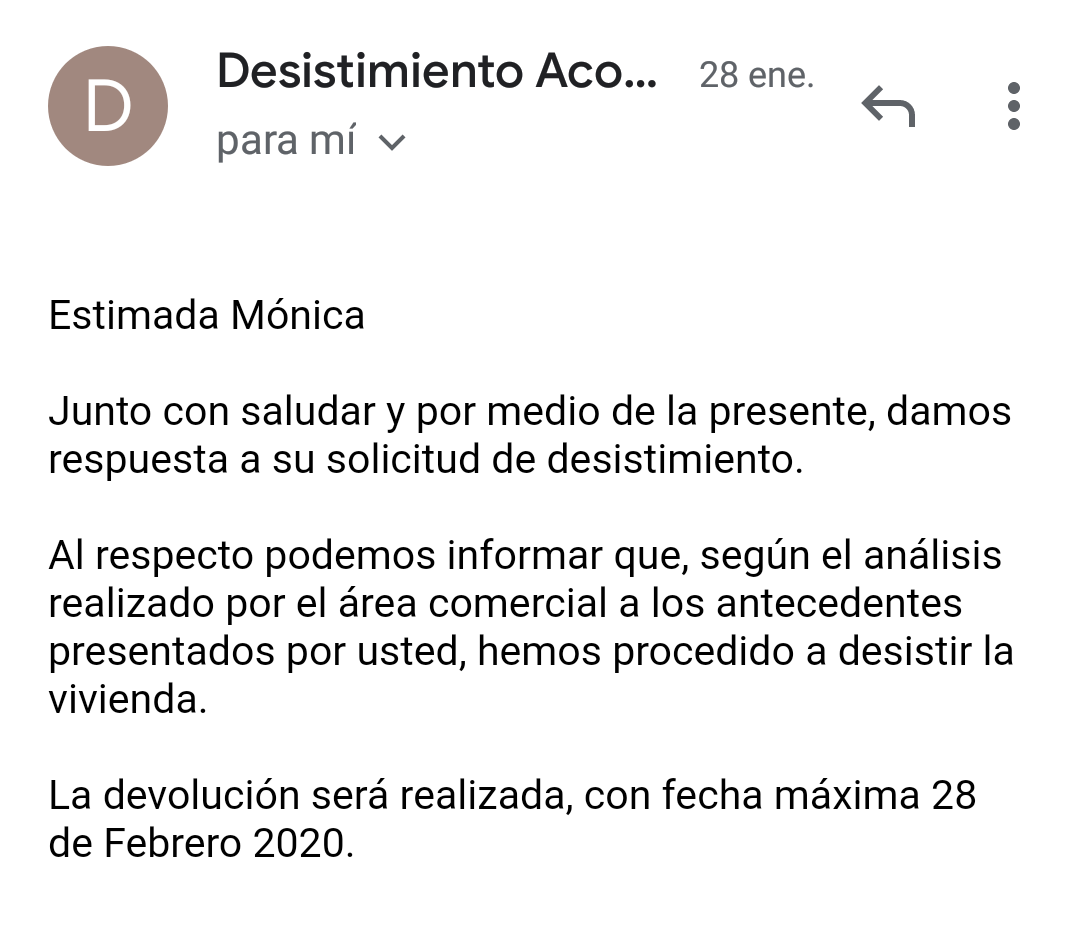The height and width of the screenshot is (928, 1080).
Task: Click the word 'antecedentes' in the message
Action: point(839,604)
